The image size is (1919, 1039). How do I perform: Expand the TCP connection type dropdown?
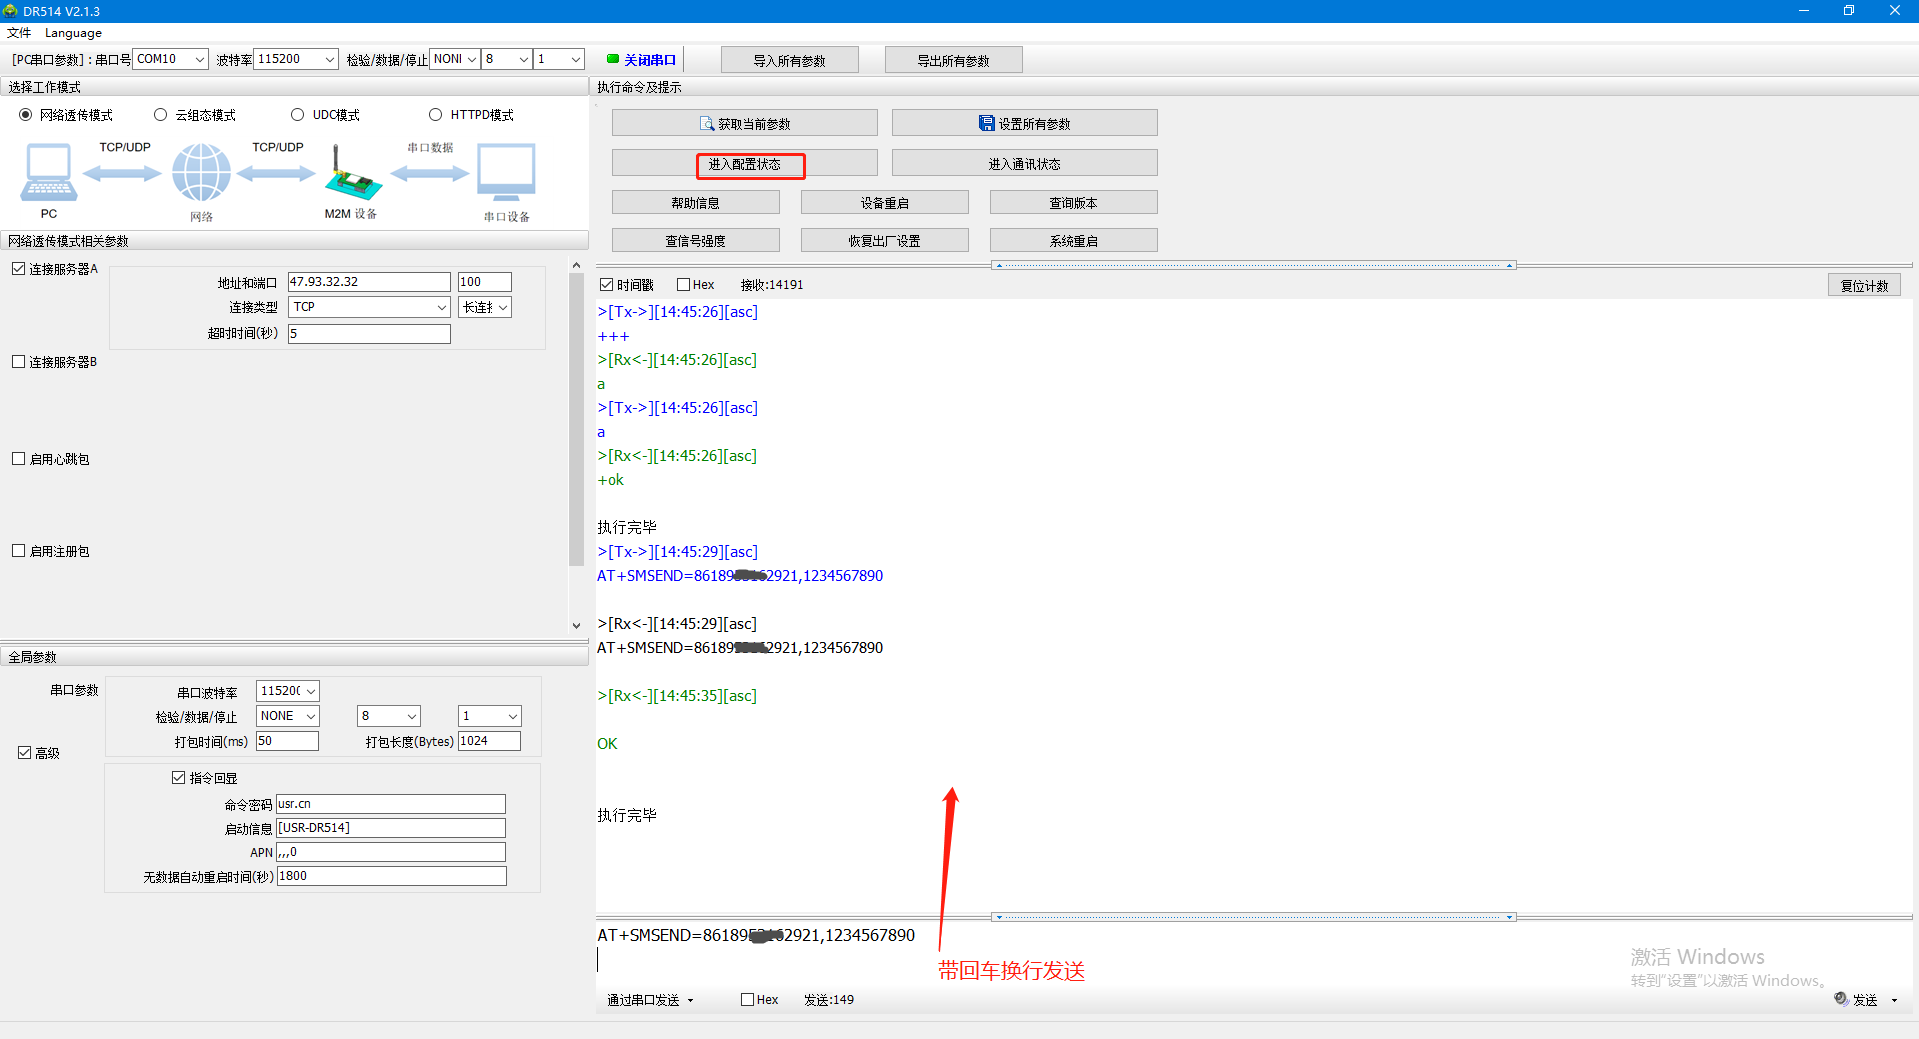[441, 308]
